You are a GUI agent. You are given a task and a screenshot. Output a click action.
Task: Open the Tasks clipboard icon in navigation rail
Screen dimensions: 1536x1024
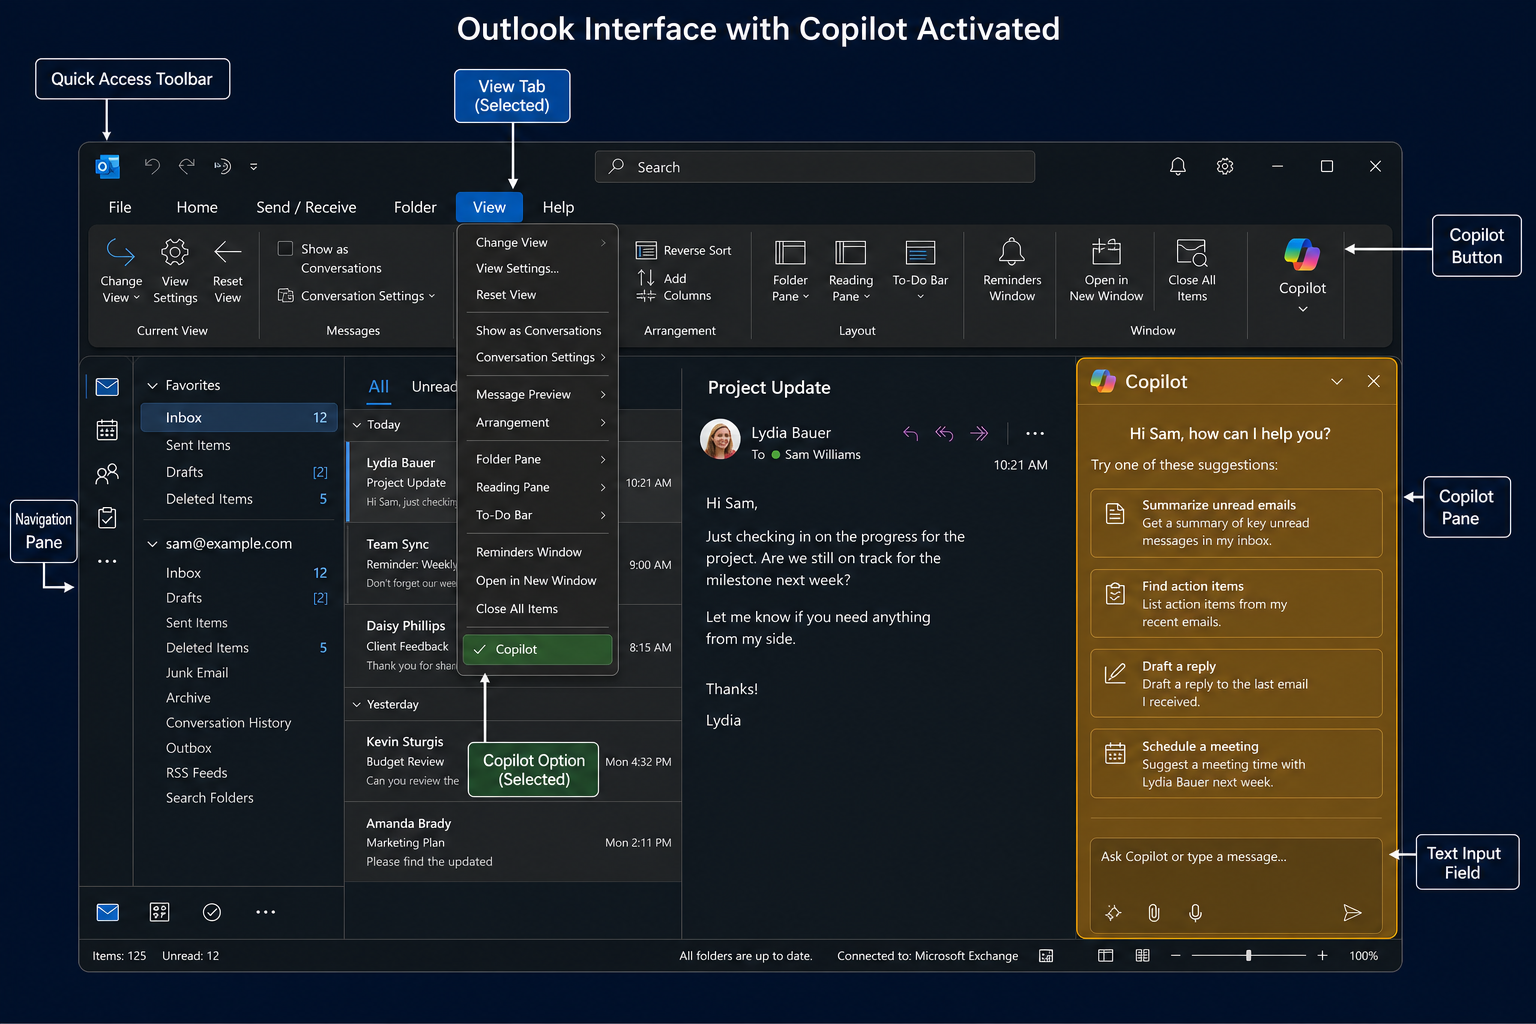click(x=107, y=518)
